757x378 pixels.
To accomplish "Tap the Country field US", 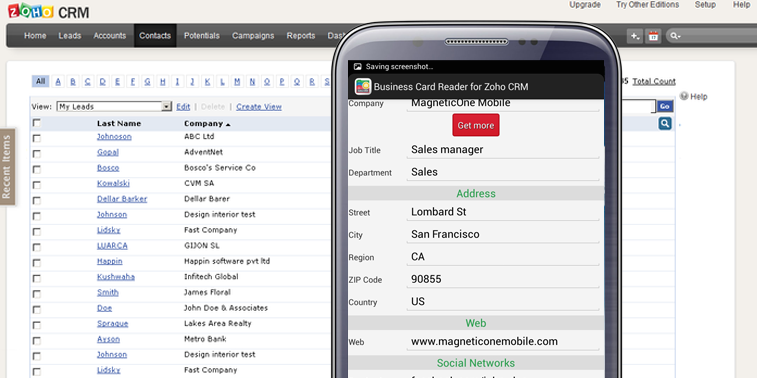I will (x=503, y=302).
